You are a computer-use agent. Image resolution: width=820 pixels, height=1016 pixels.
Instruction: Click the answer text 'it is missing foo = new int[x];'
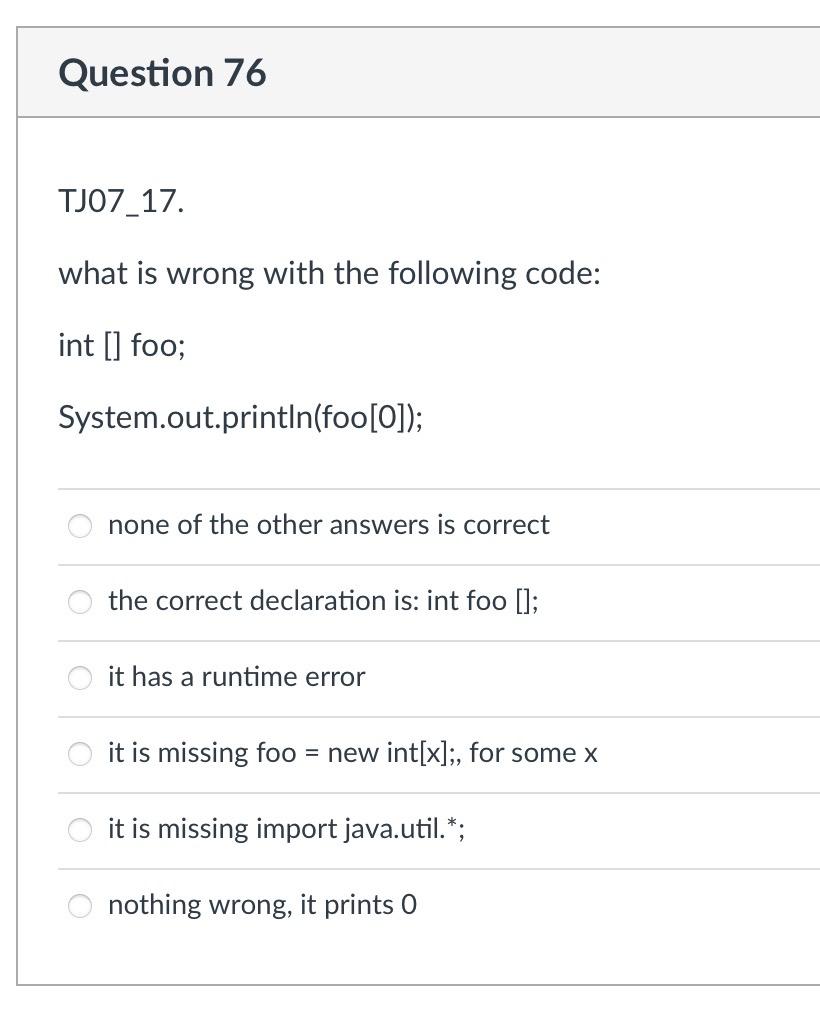pyautogui.click(x=352, y=754)
